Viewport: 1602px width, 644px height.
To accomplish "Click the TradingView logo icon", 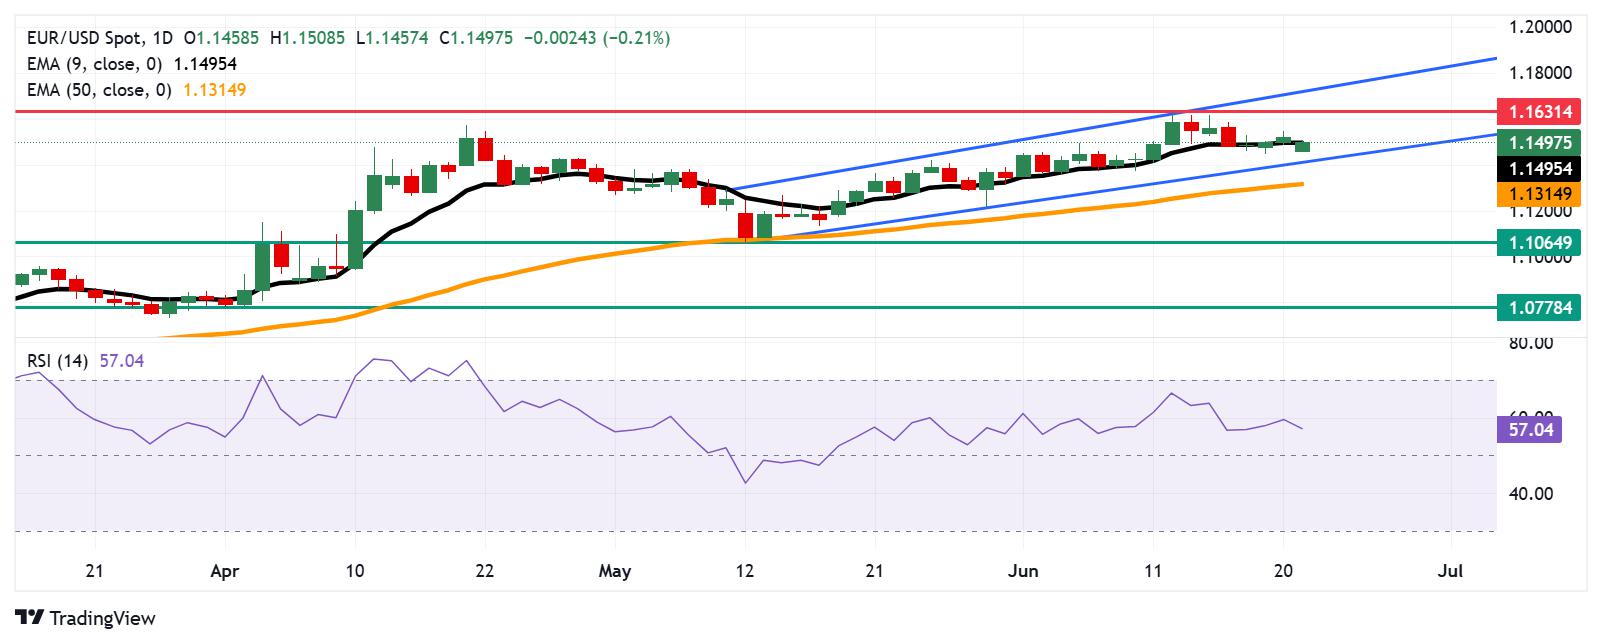I will tap(29, 618).
